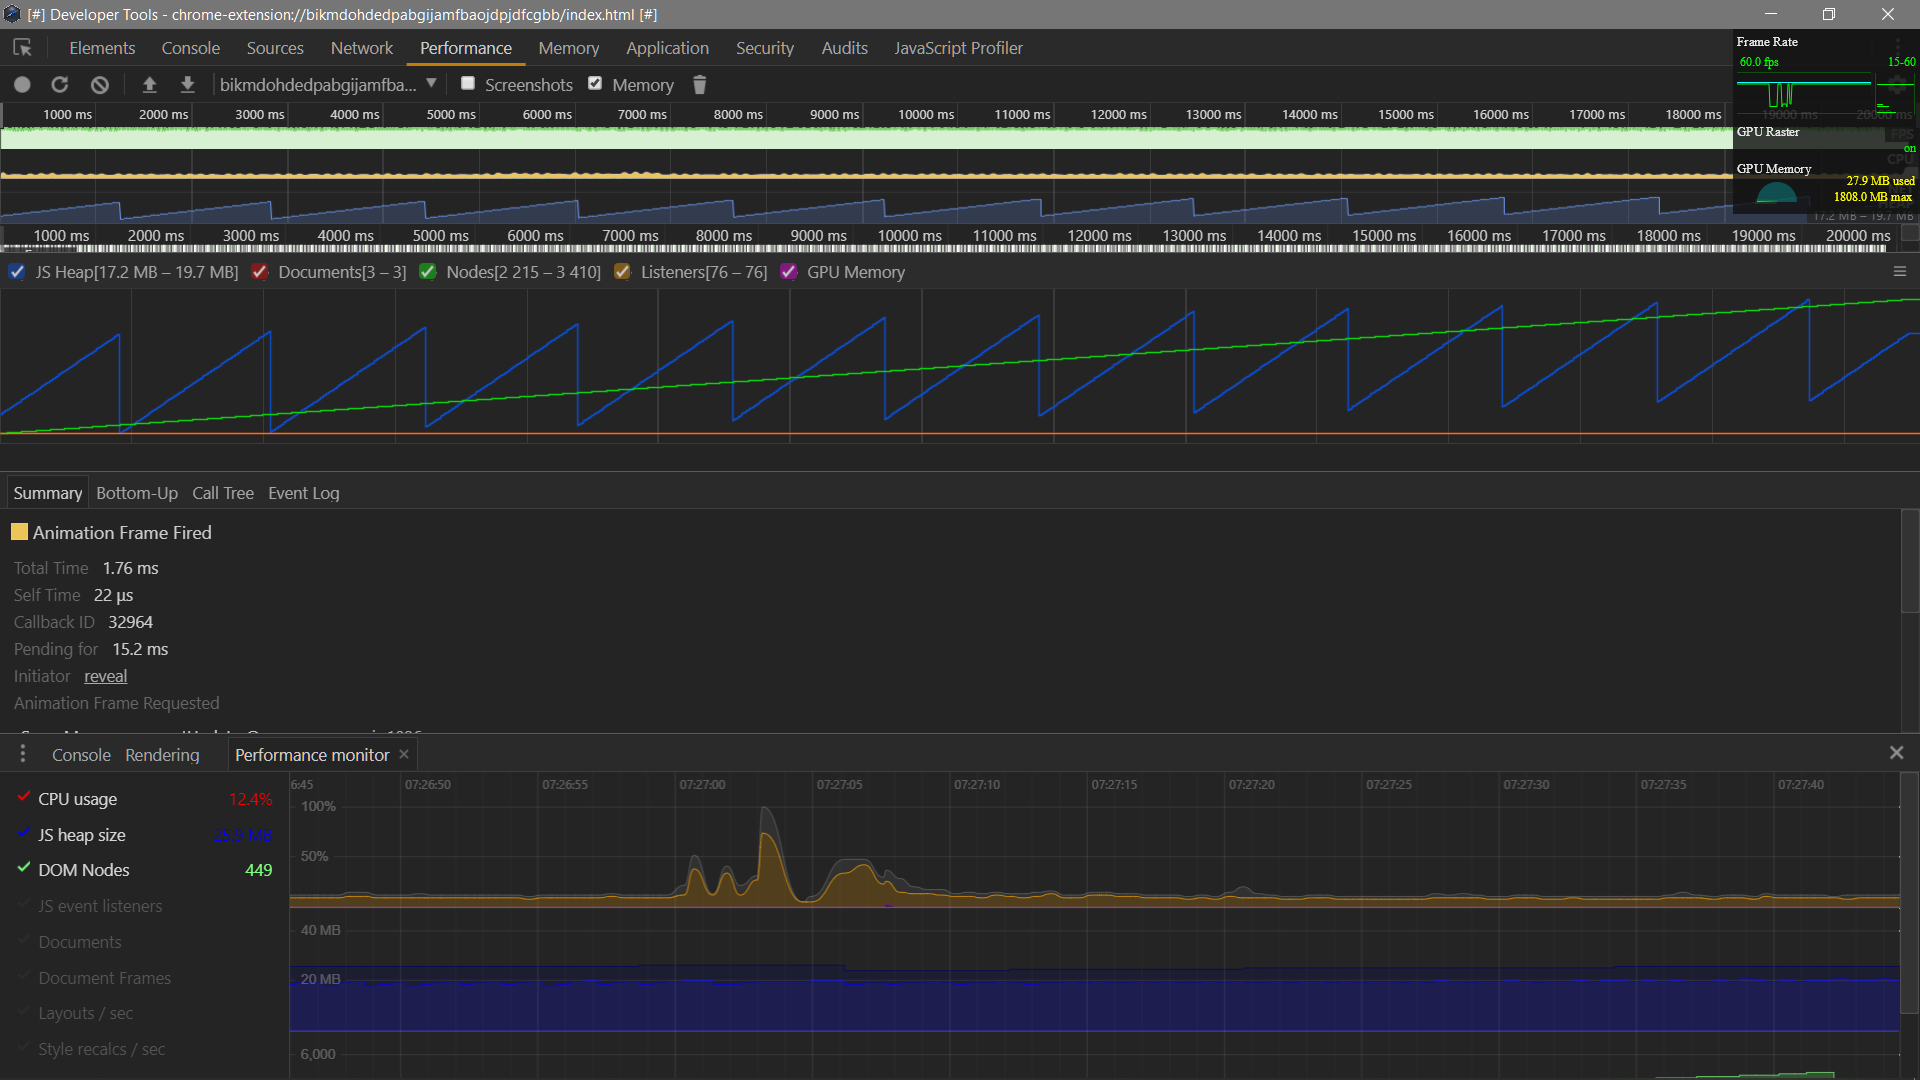Follow the Initiator reveal link
Viewport: 1920px width, 1080px height.
[106, 676]
